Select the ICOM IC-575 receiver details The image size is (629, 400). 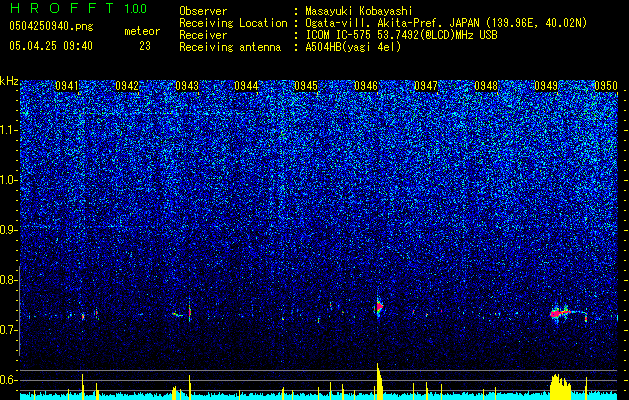(401, 35)
